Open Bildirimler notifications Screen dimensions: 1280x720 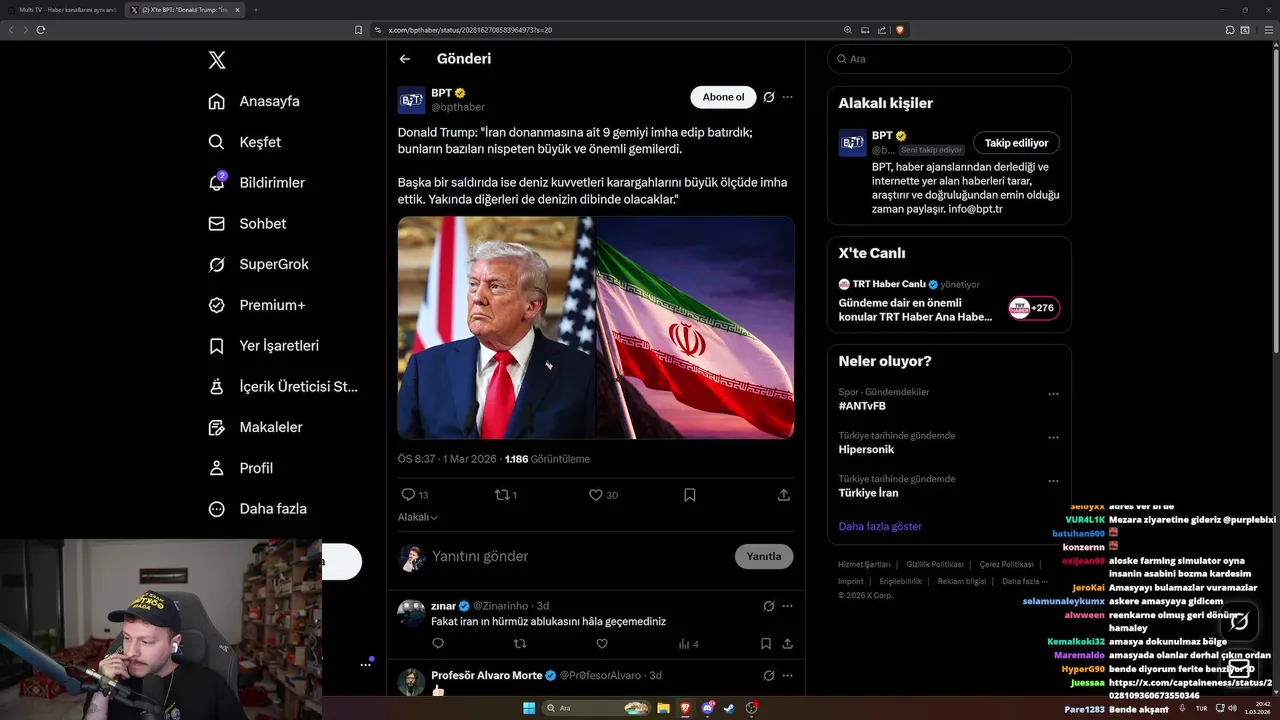256,183
